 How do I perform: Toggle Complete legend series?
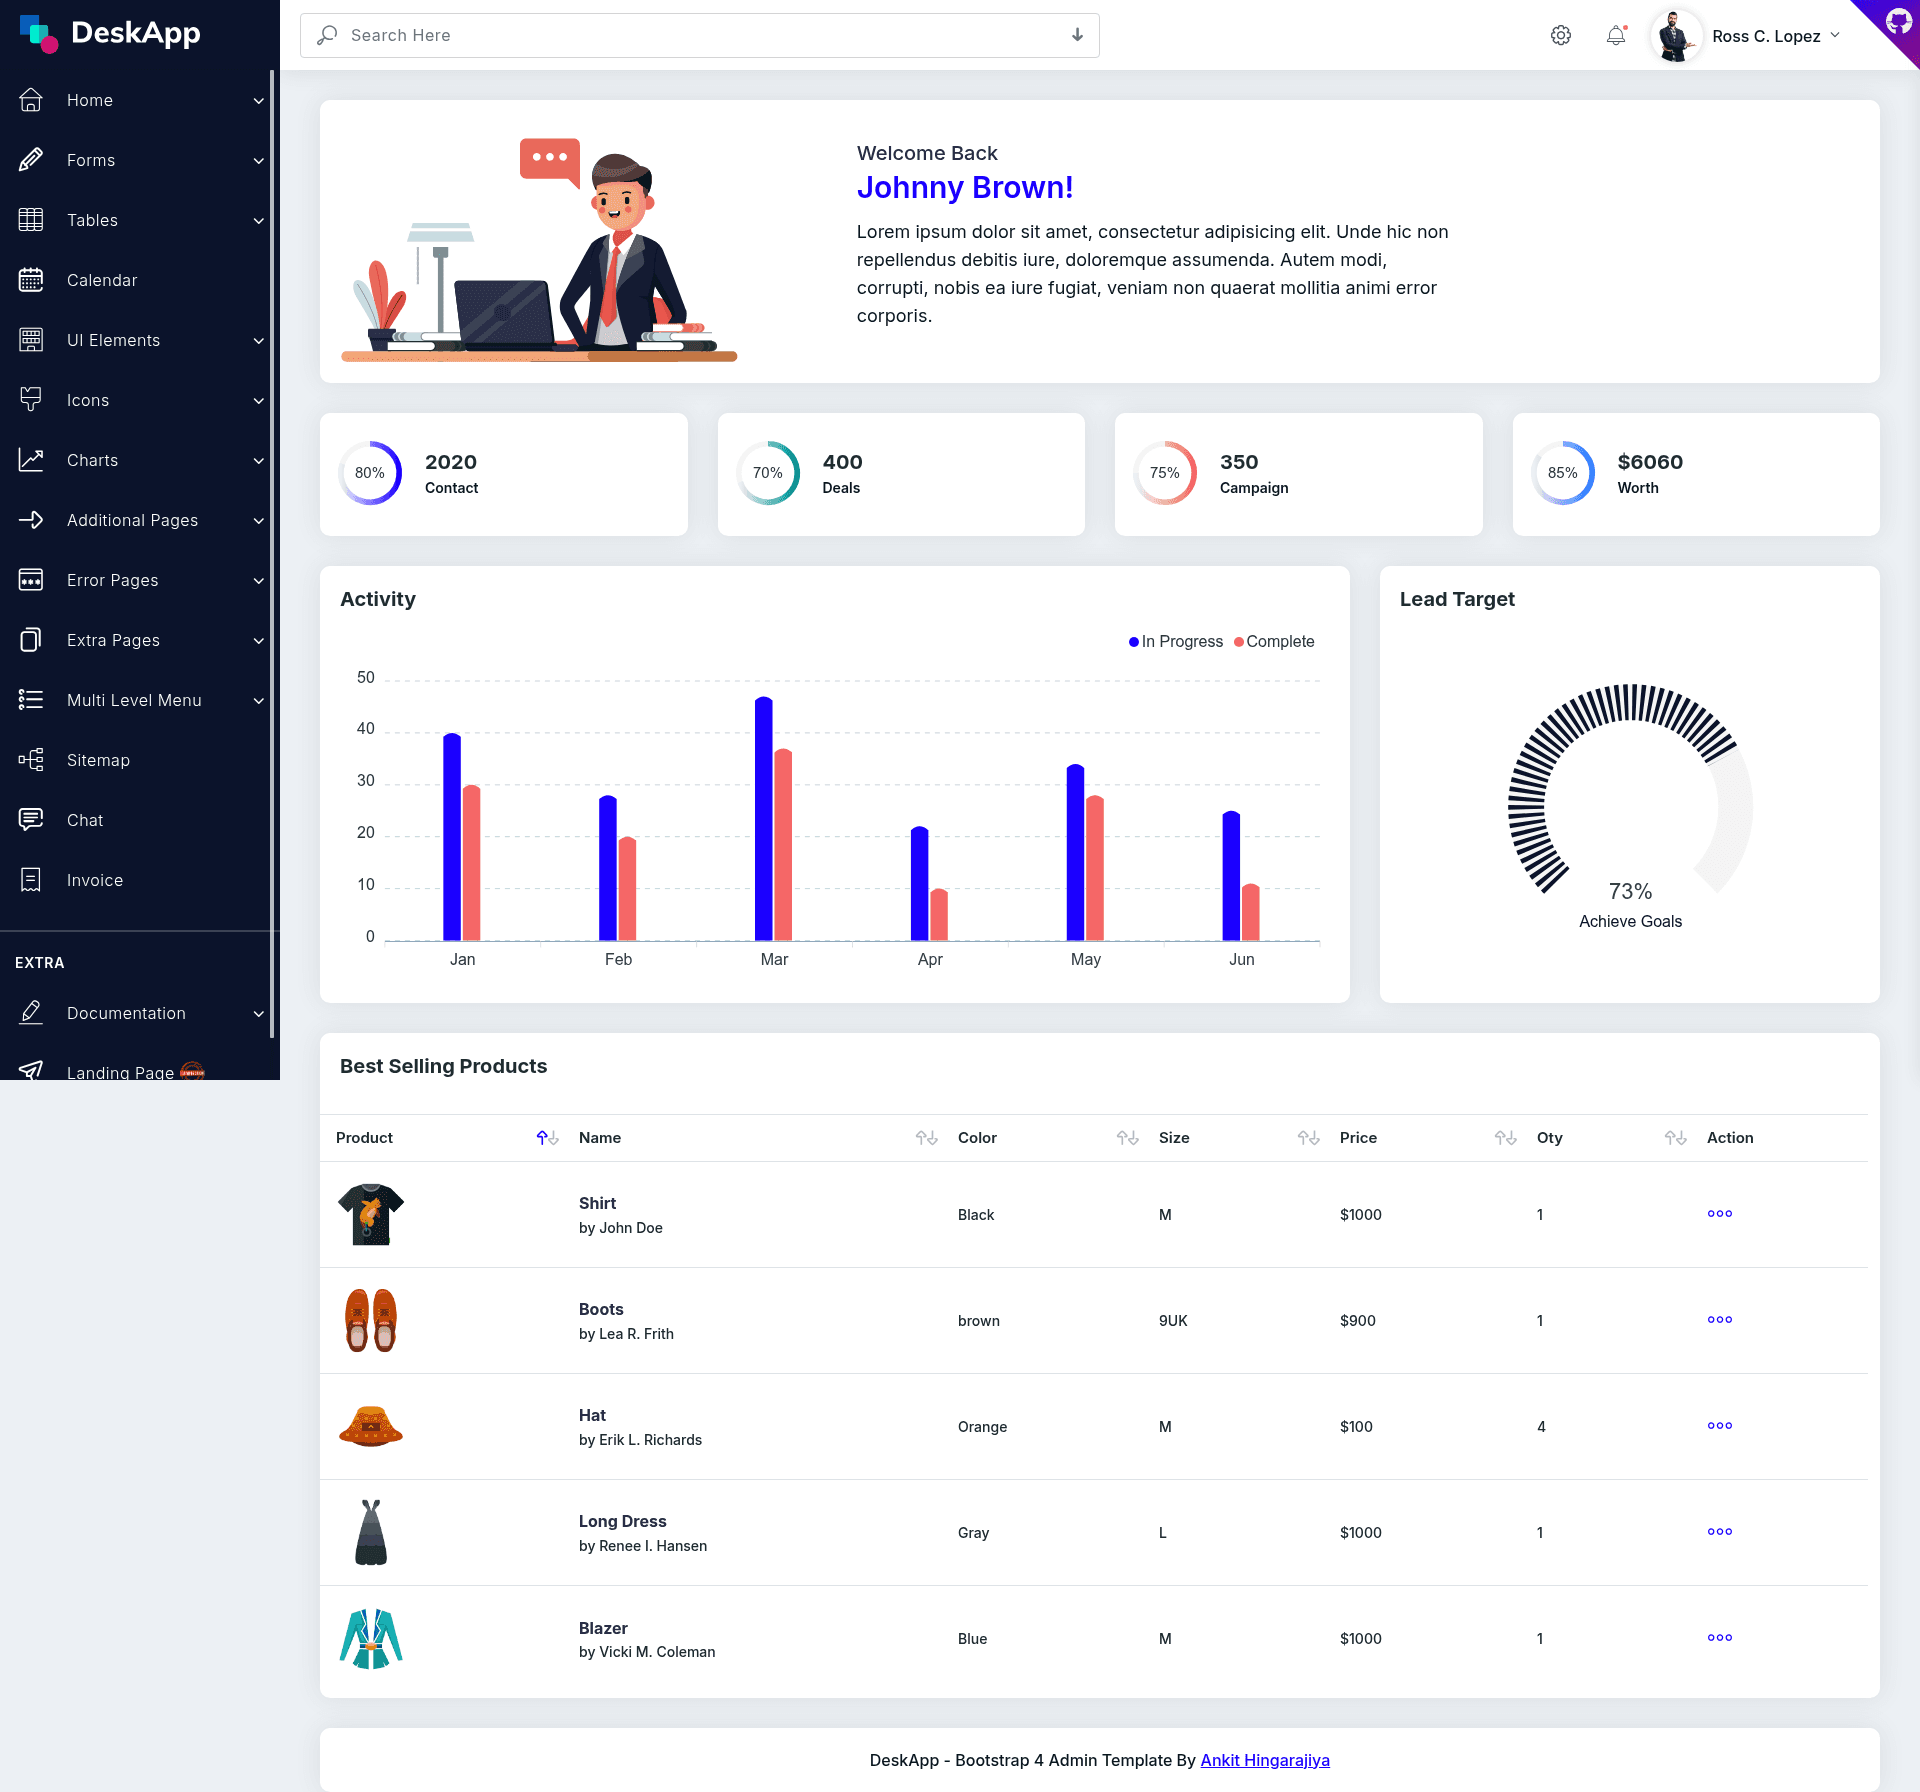pyautogui.click(x=1274, y=642)
